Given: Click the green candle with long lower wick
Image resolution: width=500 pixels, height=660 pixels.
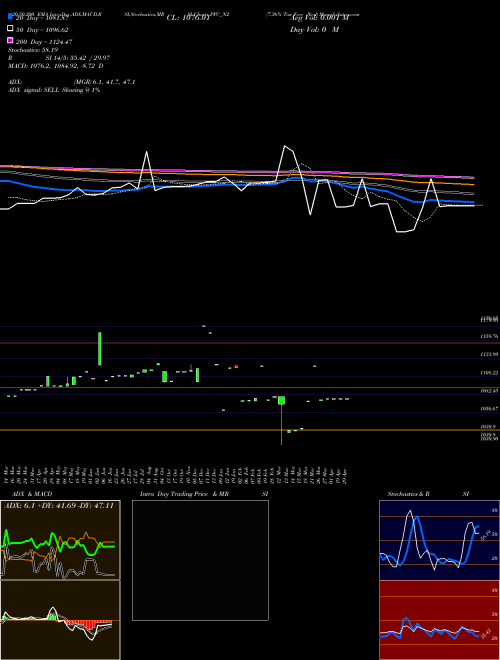Looking at the screenshot, I should coord(282,400).
